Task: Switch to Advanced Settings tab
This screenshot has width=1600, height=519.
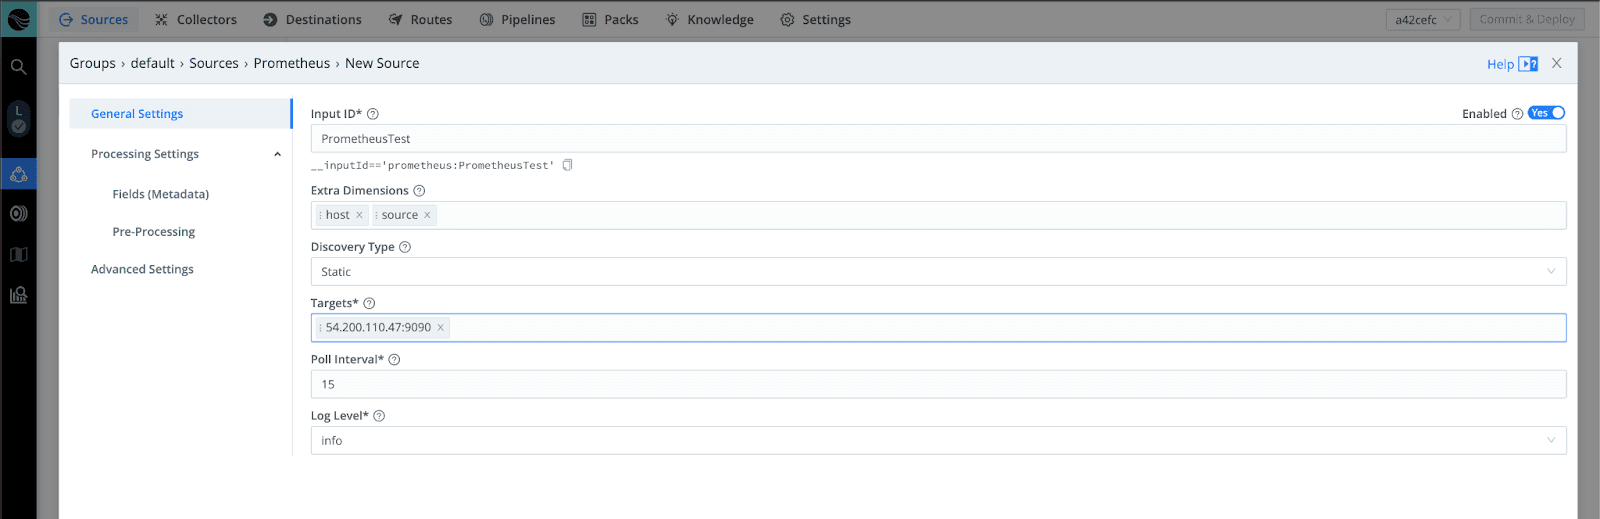Action: coord(142,269)
